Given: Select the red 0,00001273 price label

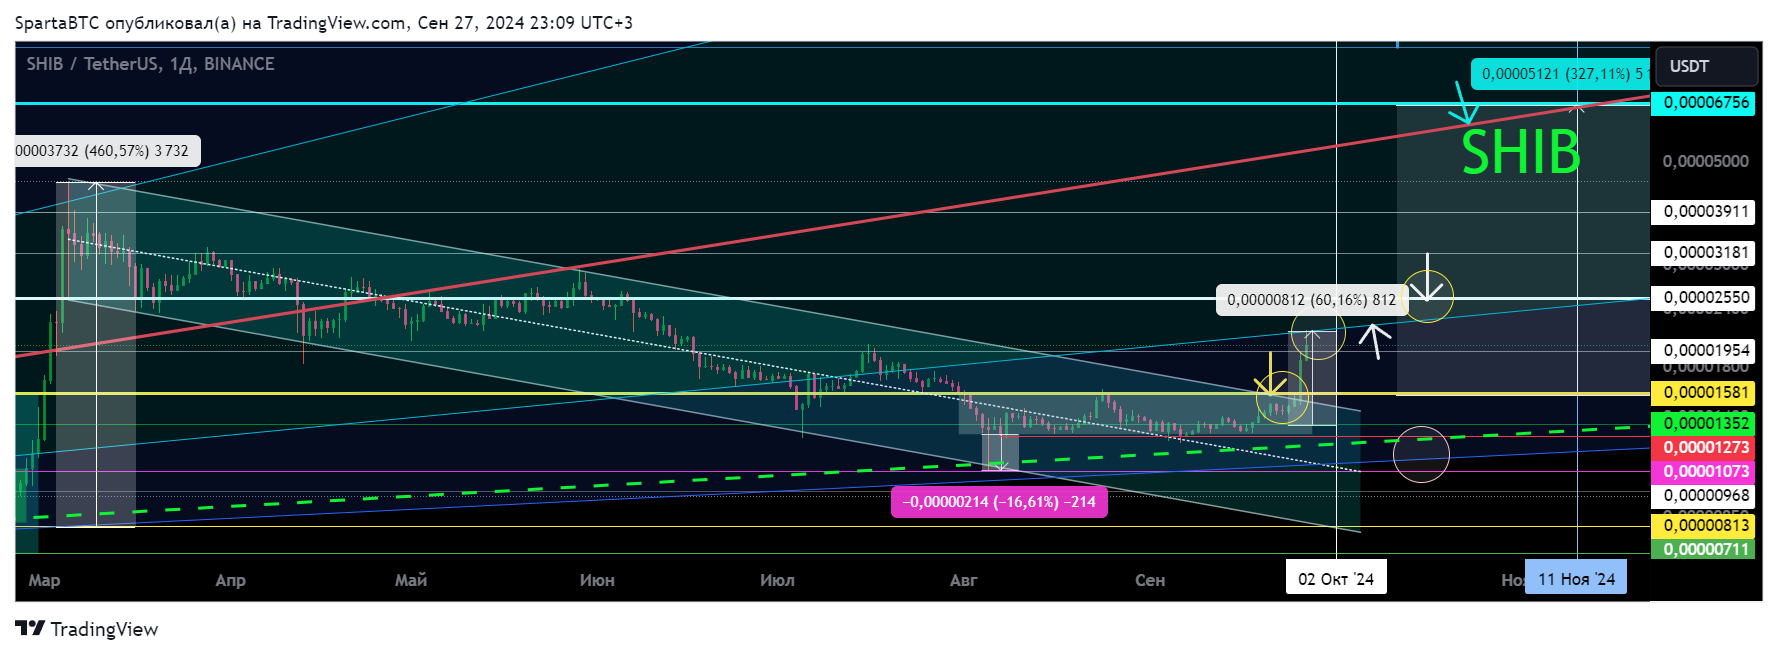Looking at the screenshot, I should [x=1703, y=448].
